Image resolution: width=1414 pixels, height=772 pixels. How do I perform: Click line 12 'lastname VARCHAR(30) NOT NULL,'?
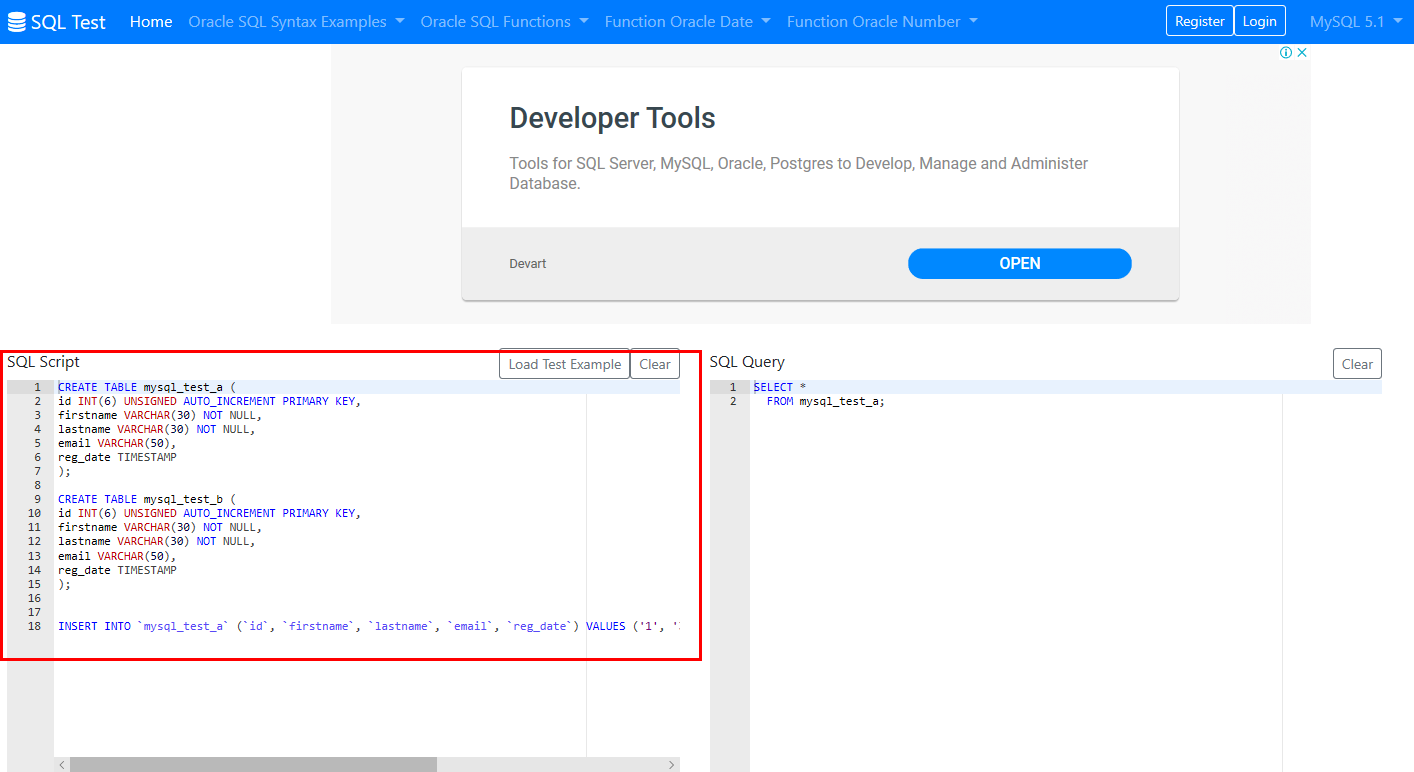point(157,541)
